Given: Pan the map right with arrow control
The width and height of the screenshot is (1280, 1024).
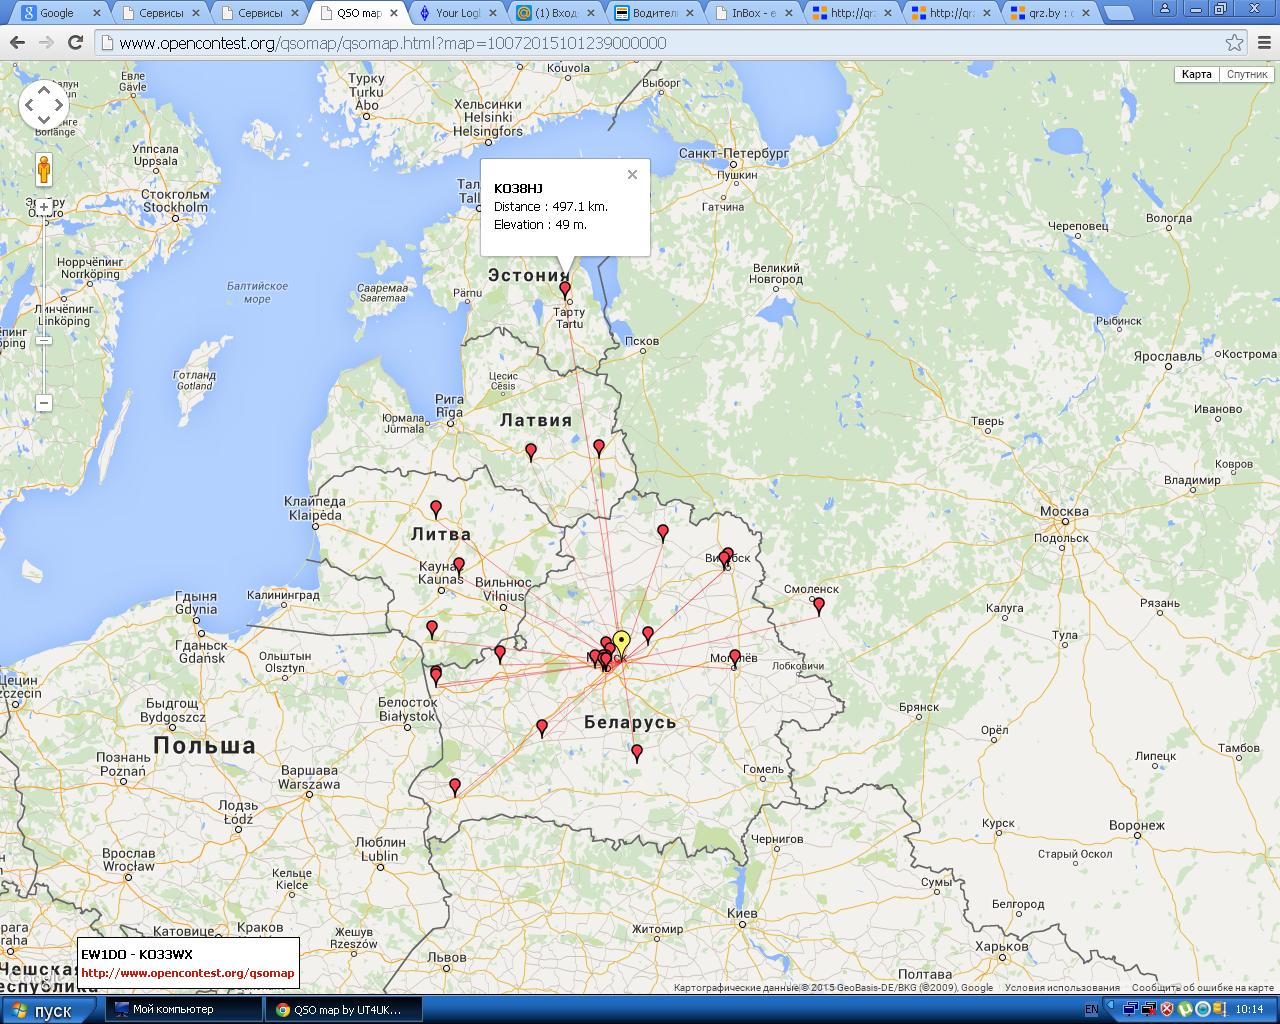Looking at the screenshot, I should point(59,105).
